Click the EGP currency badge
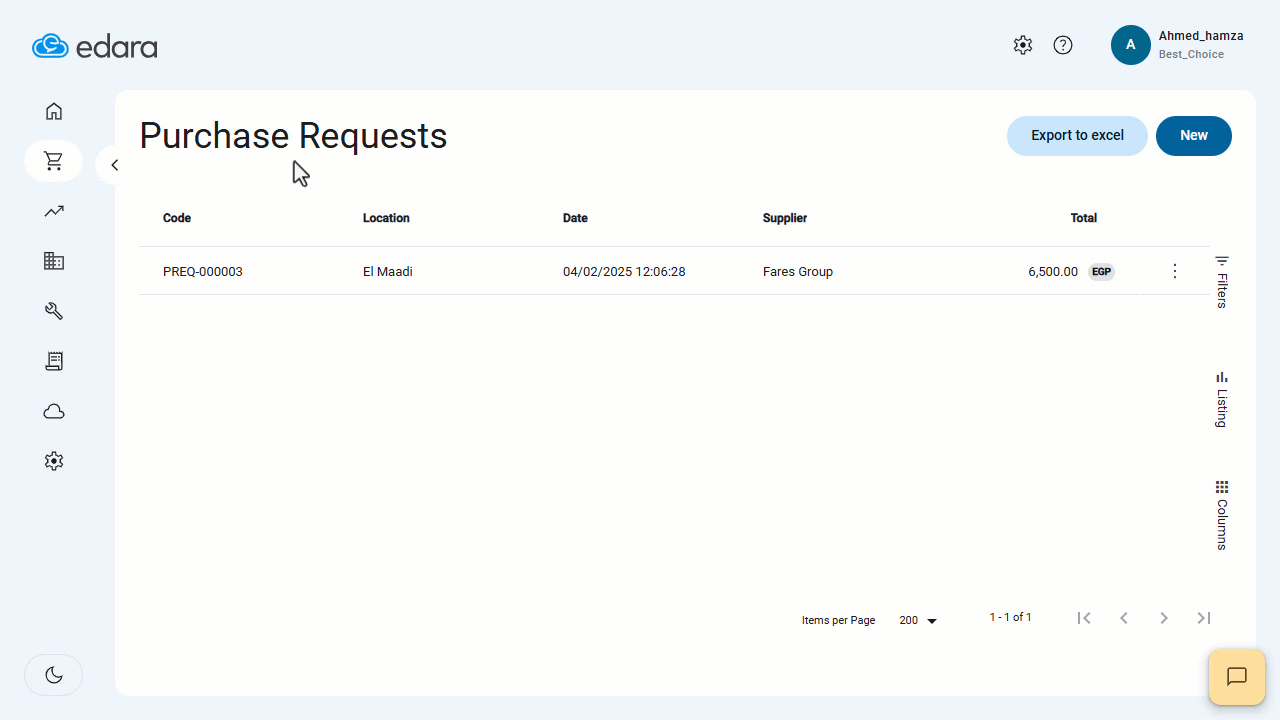1280x720 pixels. [x=1101, y=272]
